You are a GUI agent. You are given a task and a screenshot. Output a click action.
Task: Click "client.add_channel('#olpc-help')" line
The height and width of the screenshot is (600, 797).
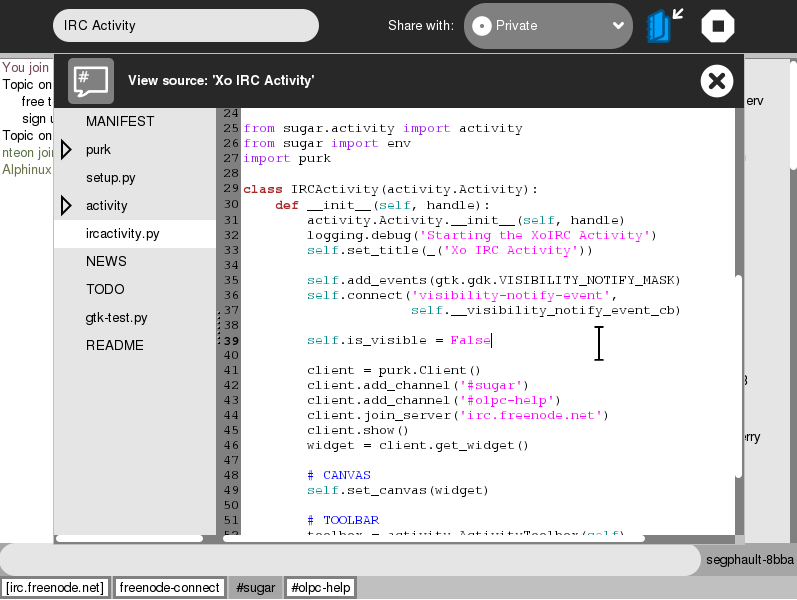click(434, 400)
